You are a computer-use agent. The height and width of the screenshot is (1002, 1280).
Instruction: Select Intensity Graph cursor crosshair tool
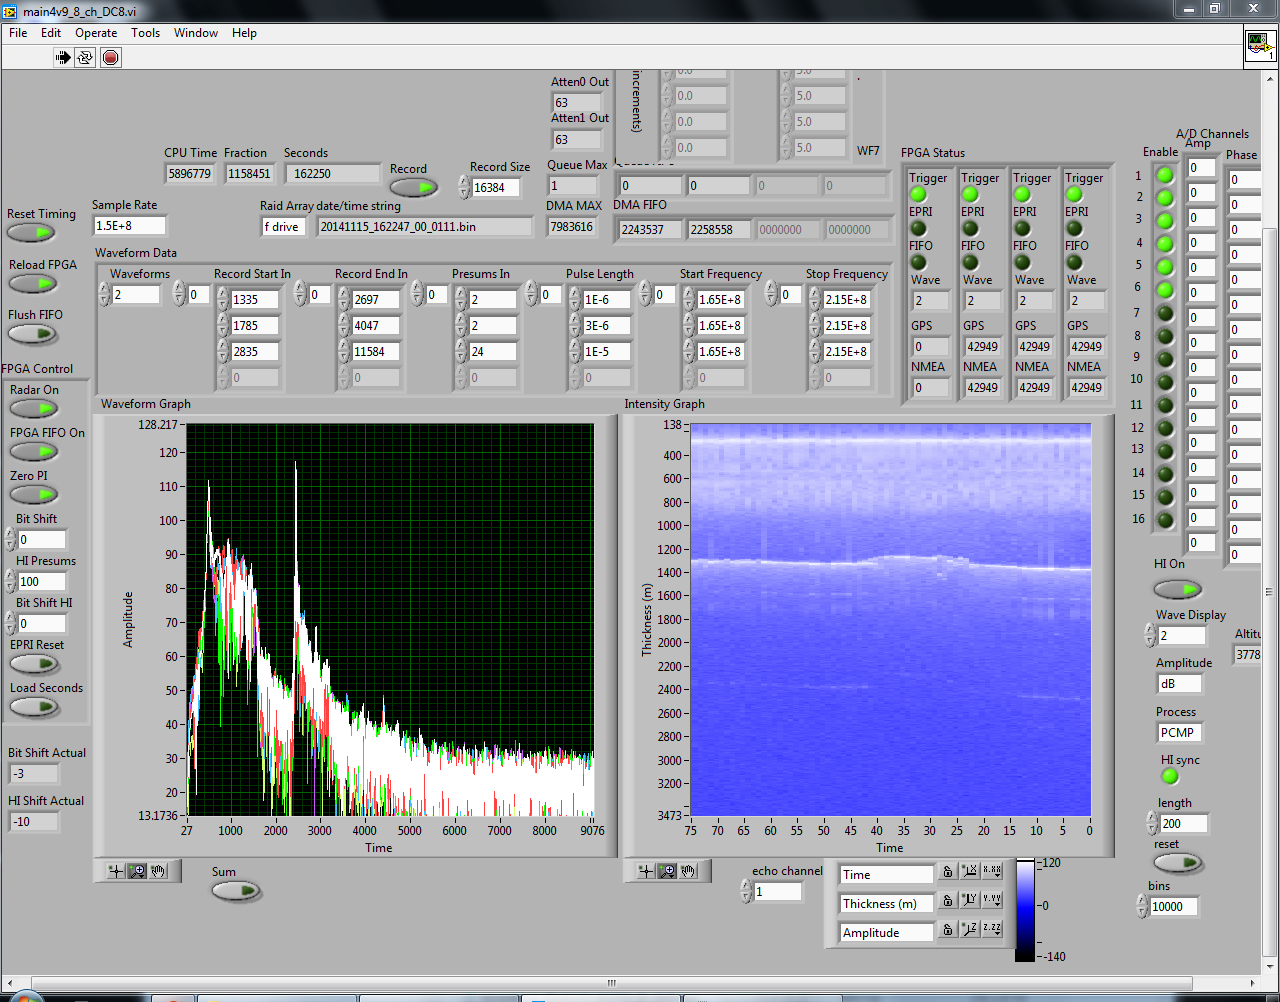(x=646, y=871)
